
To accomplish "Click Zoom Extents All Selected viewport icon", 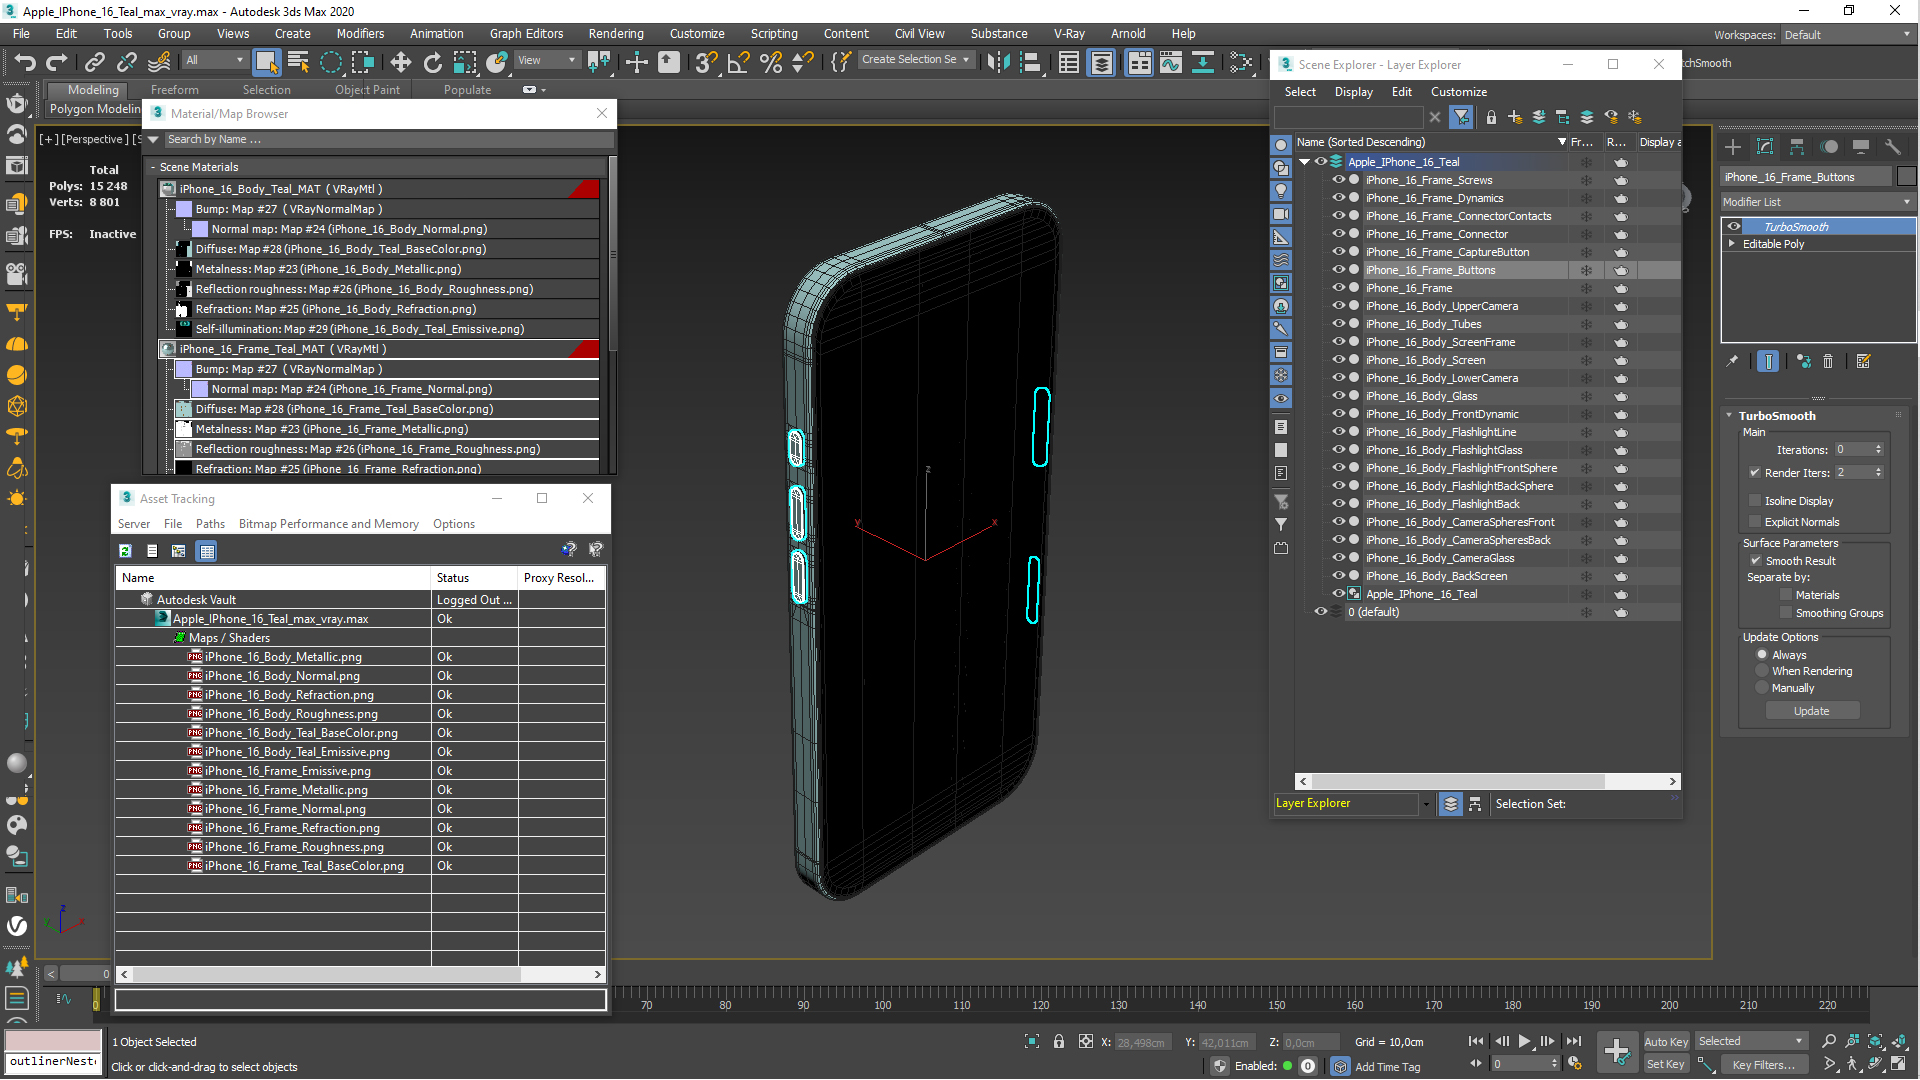I will pos(1898,1041).
